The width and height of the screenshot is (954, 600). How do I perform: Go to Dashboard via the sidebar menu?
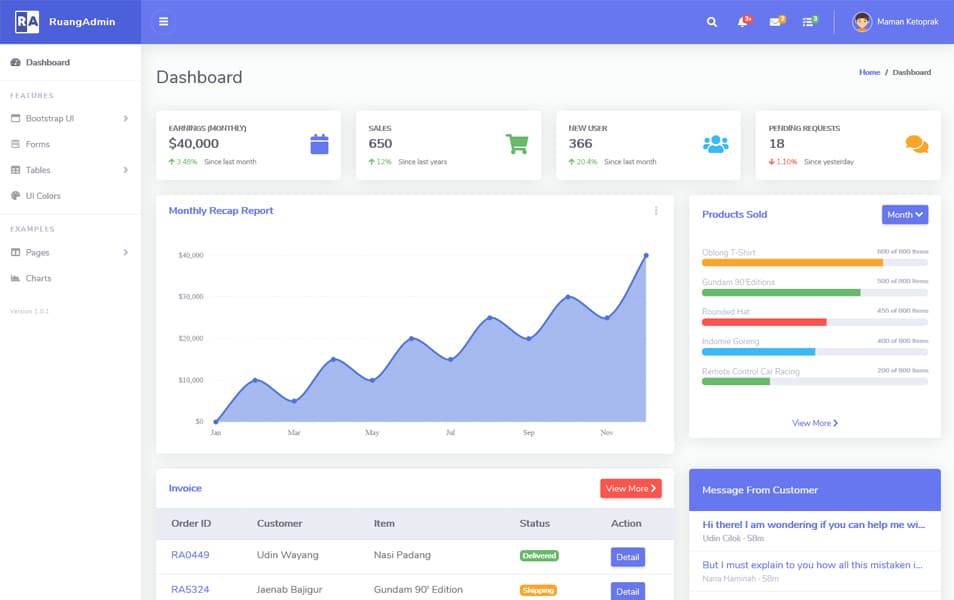click(45, 61)
